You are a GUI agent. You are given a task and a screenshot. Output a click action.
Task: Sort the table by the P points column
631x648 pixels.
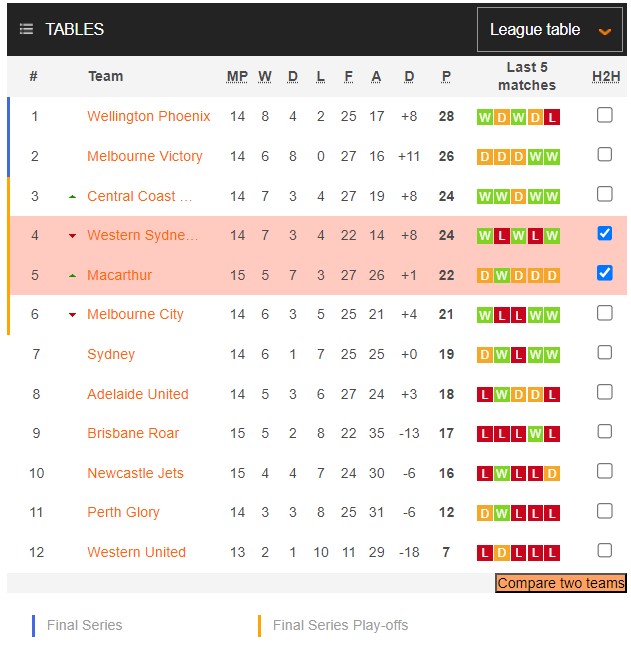pos(446,76)
